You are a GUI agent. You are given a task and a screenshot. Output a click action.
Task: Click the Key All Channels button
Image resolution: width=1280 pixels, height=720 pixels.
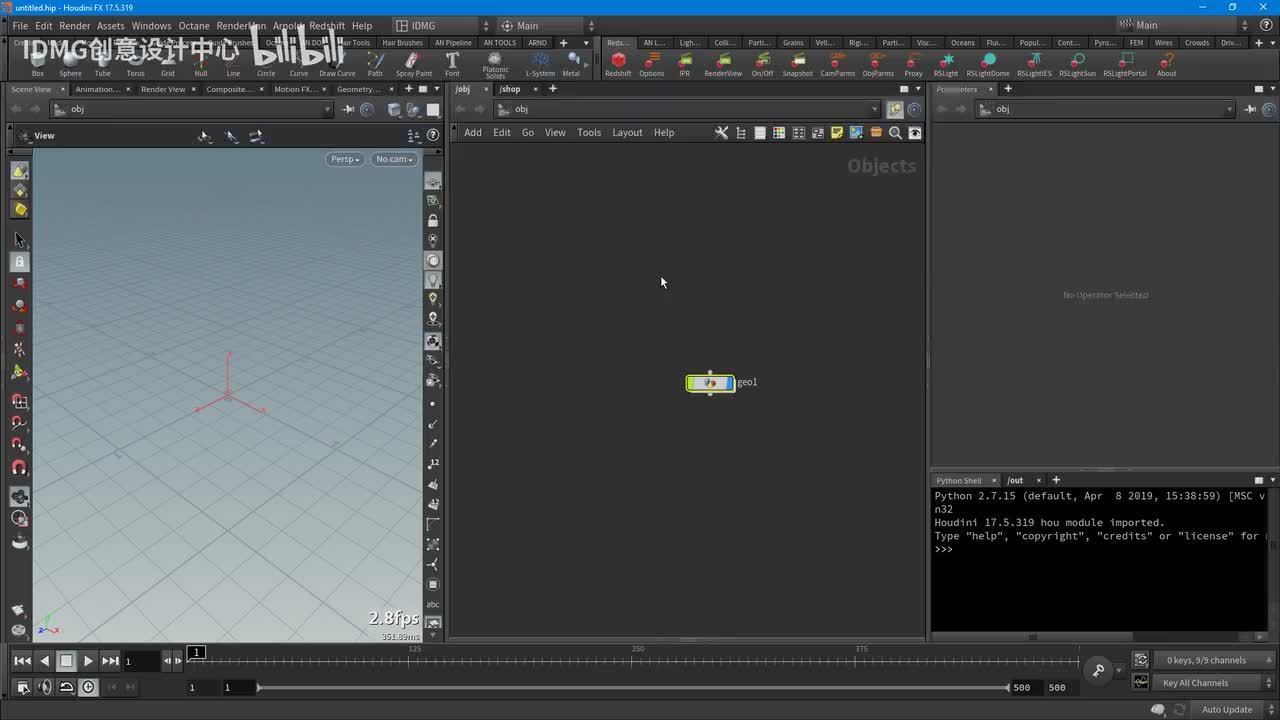(x=1195, y=683)
